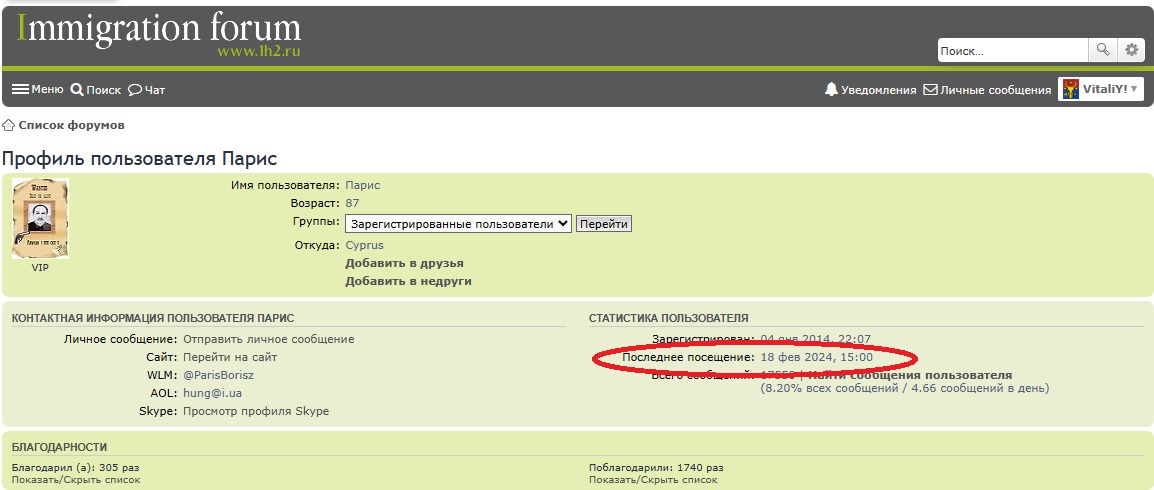
Task: Click the notifications bell icon
Action: pyautogui.click(x=831, y=89)
